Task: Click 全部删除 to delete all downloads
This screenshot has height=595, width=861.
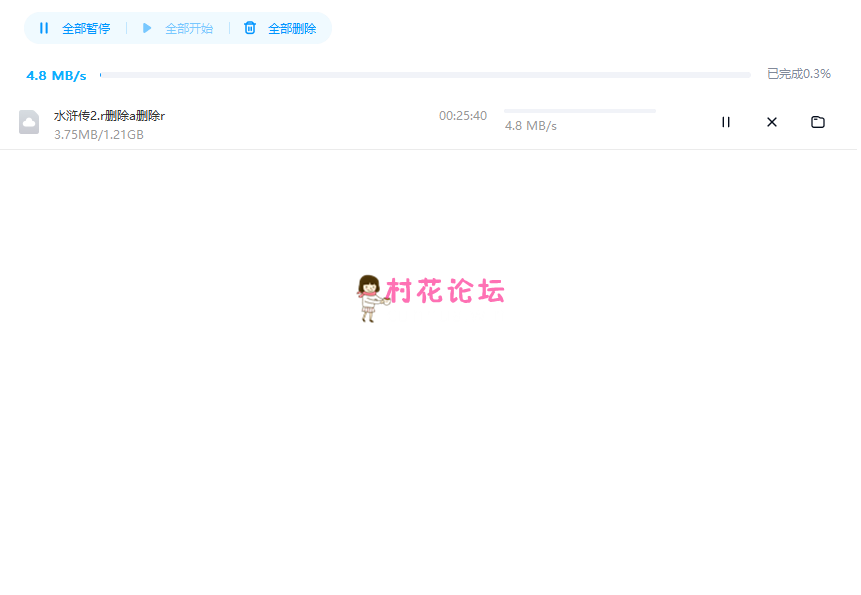Action: tap(280, 28)
